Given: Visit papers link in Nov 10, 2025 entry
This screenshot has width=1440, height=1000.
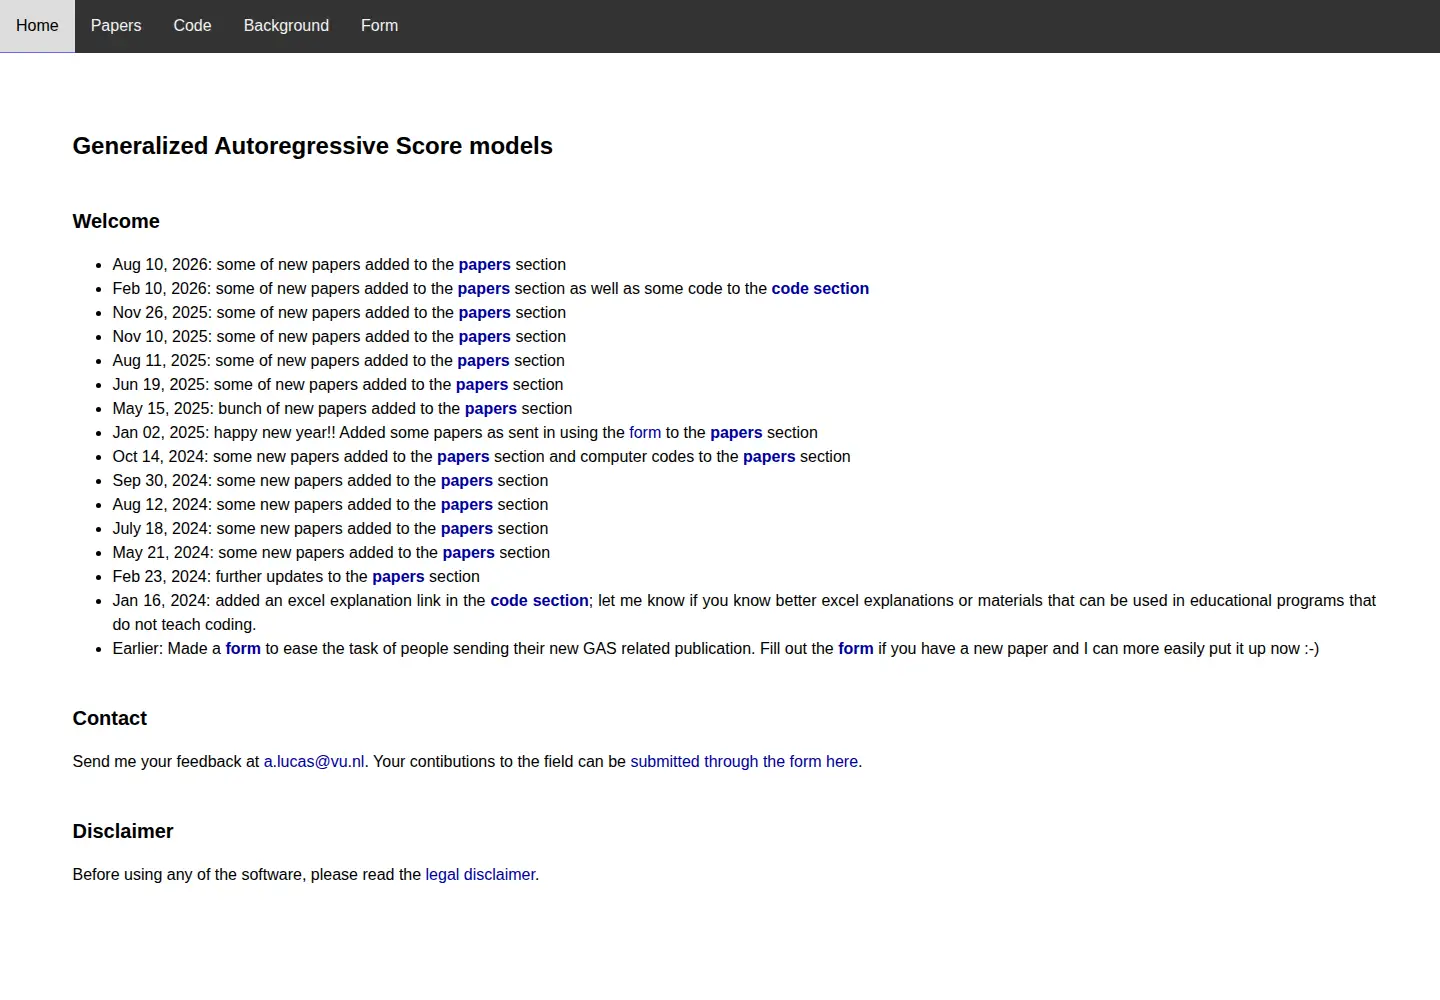Looking at the screenshot, I should click(485, 337).
